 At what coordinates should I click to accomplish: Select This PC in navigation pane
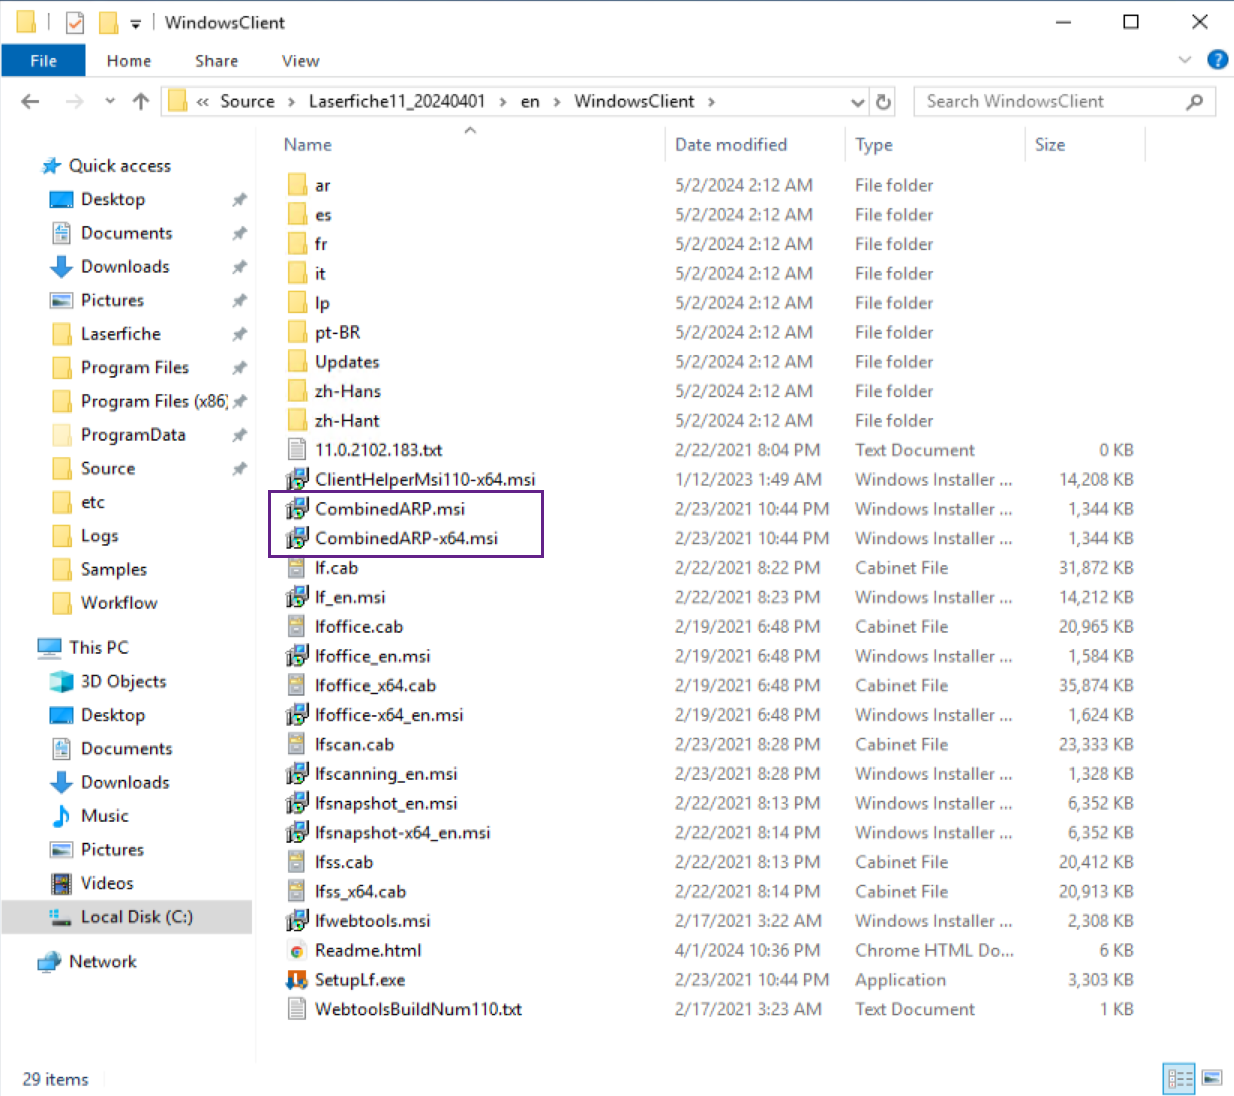(x=99, y=647)
